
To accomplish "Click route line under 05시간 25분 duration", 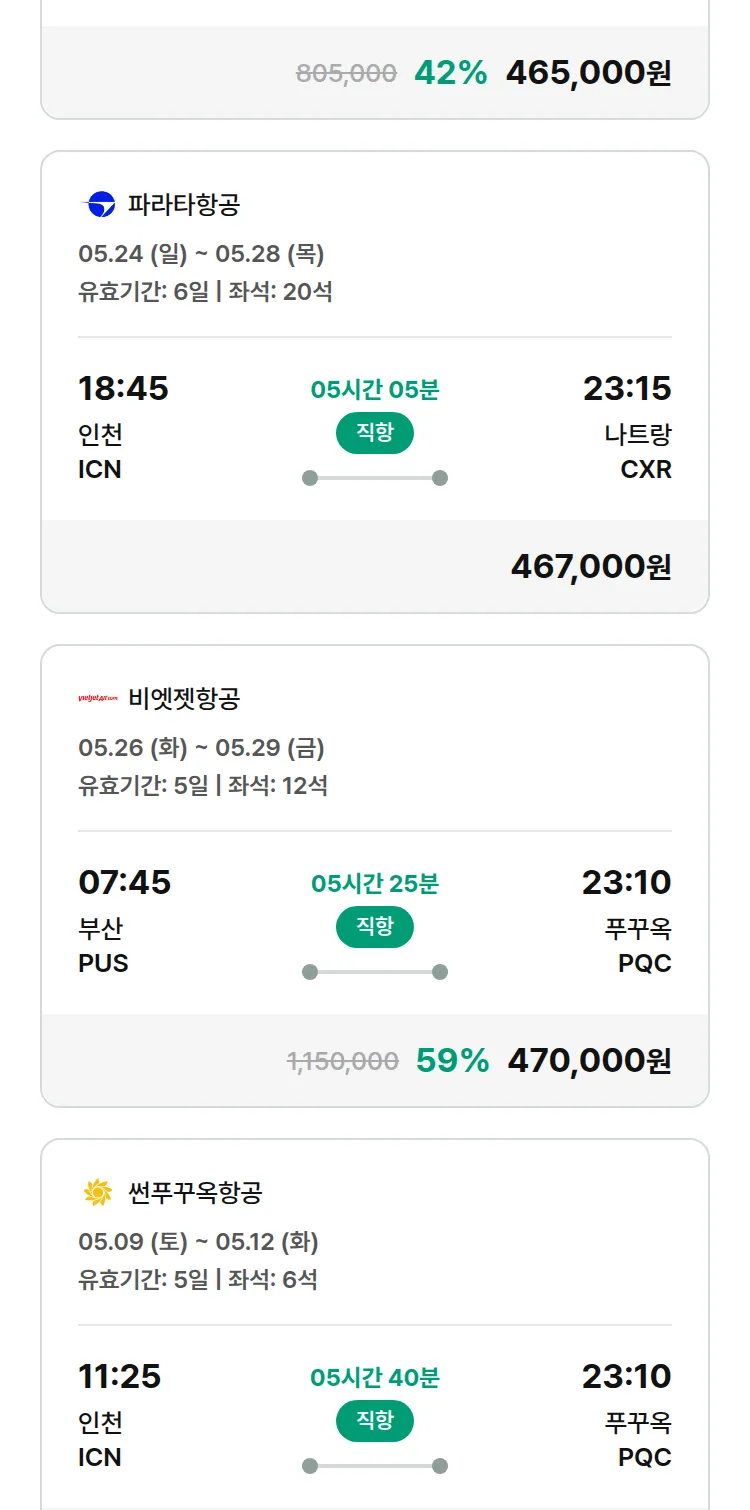I will point(375,972).
